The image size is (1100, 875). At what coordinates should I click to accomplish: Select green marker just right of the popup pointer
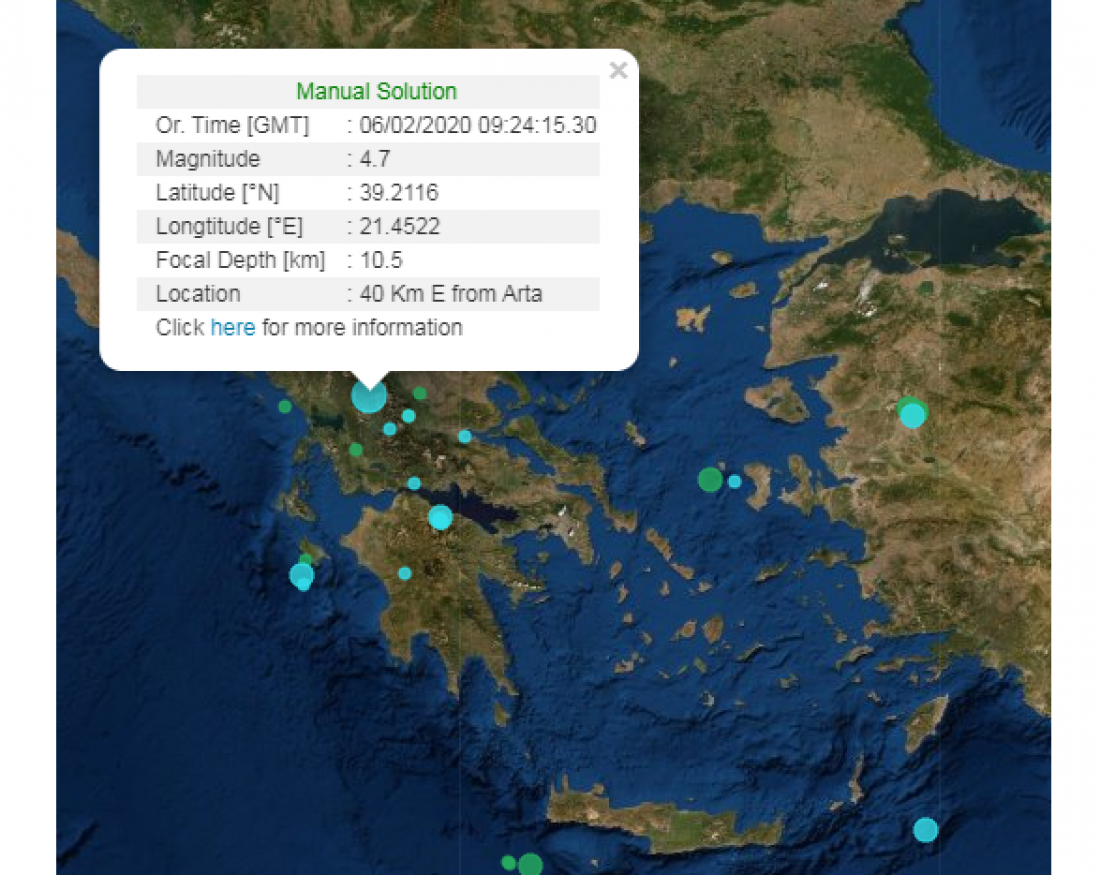click(x=420, y=393)
